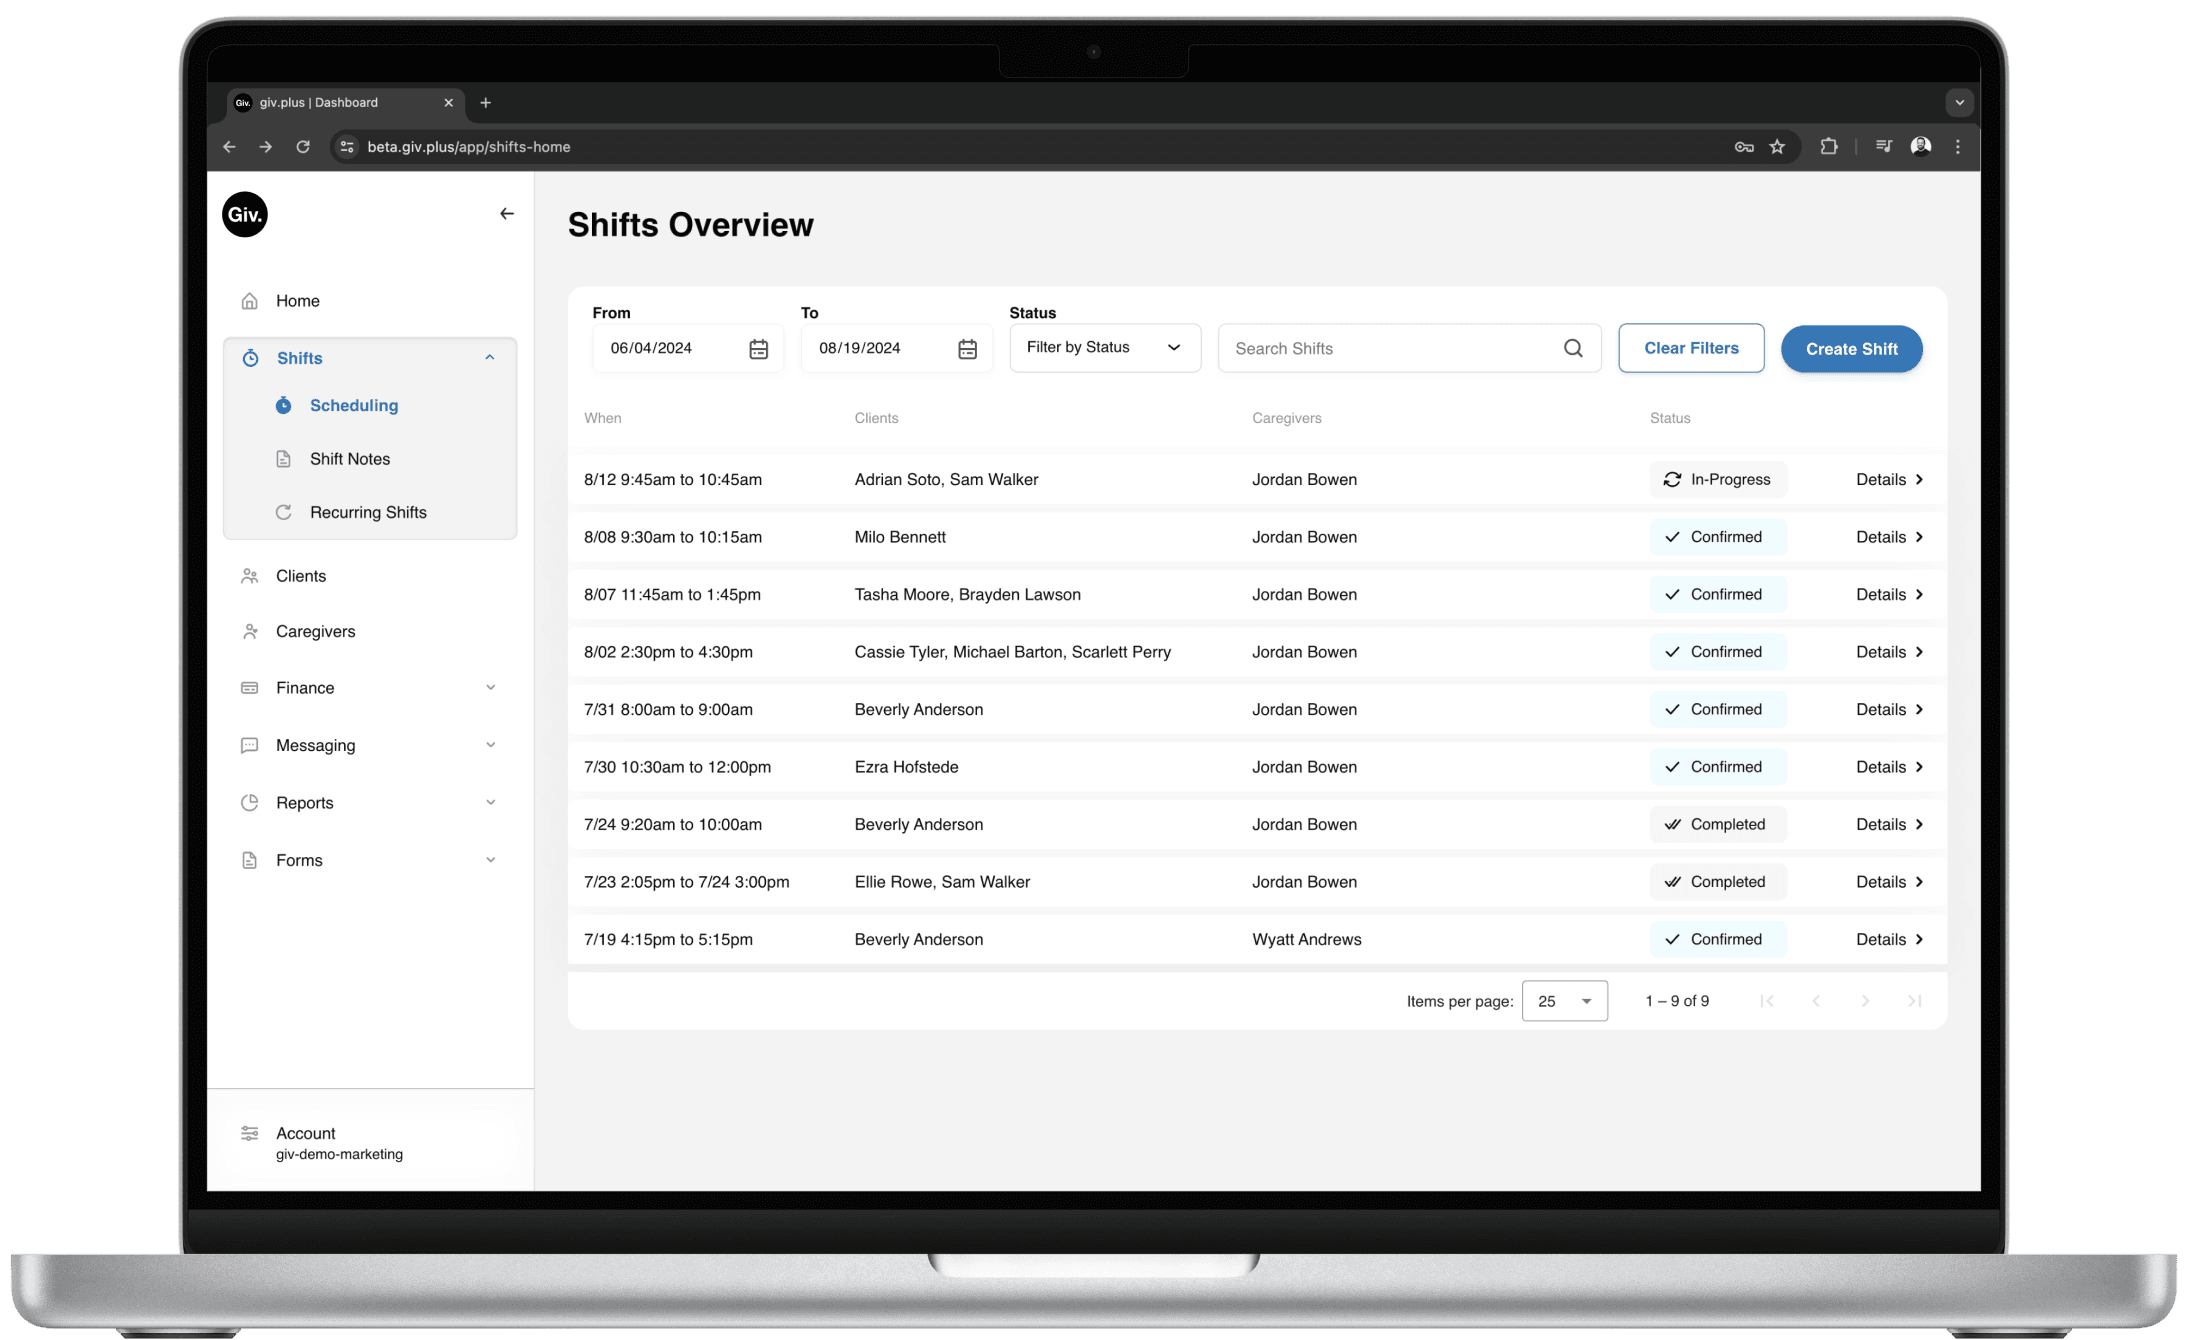This screenshot has width=2186, height=1340.
Task: Collapse the Shifts section in sidebar
Action: pos(489,357)
